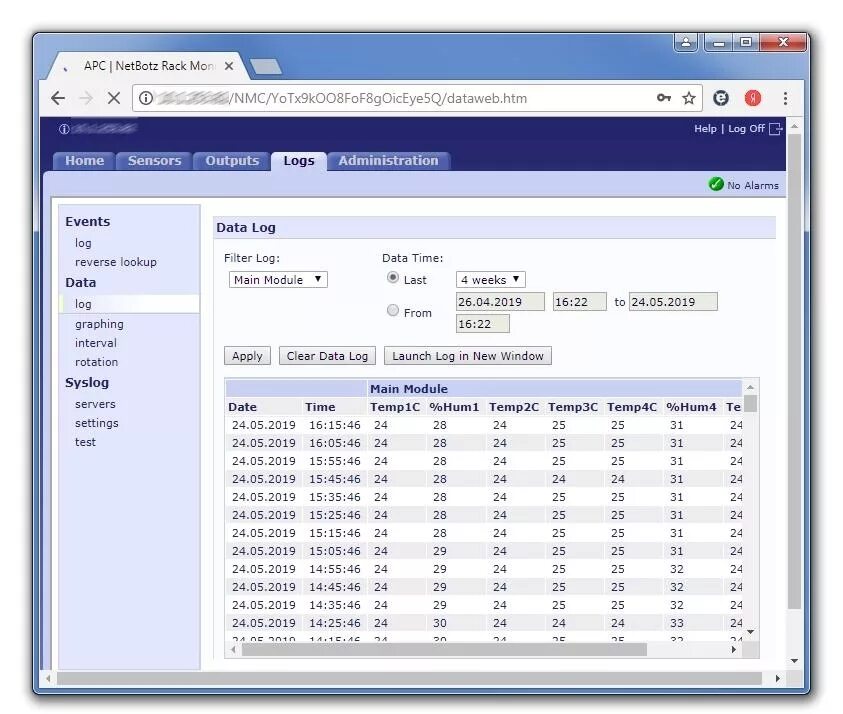Viewport: 843px width, 714px height.
Task: Click the browser back arrow
Action: [58, 98]
